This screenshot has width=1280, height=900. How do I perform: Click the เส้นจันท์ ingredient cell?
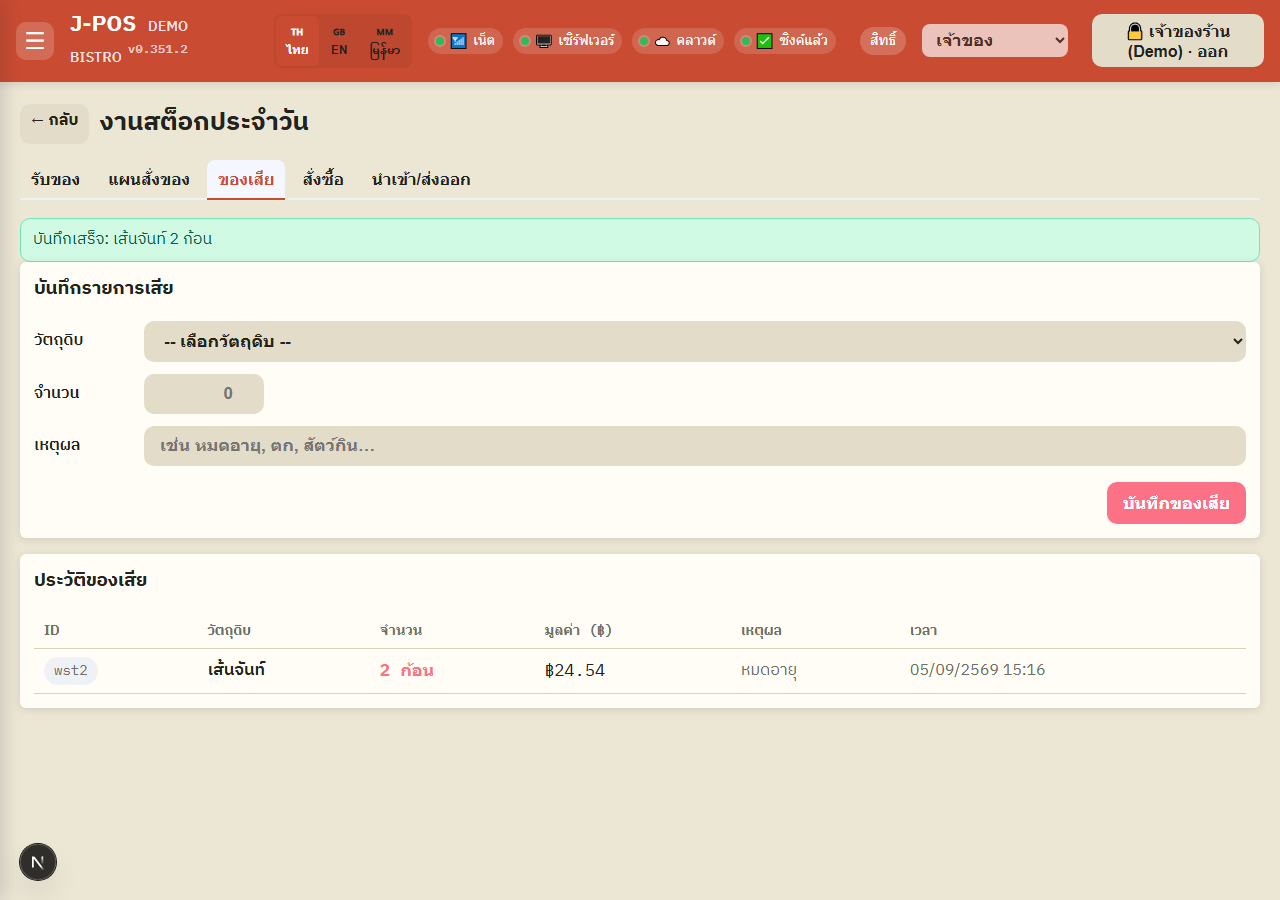pyautogui.click(x=236, y=670)
